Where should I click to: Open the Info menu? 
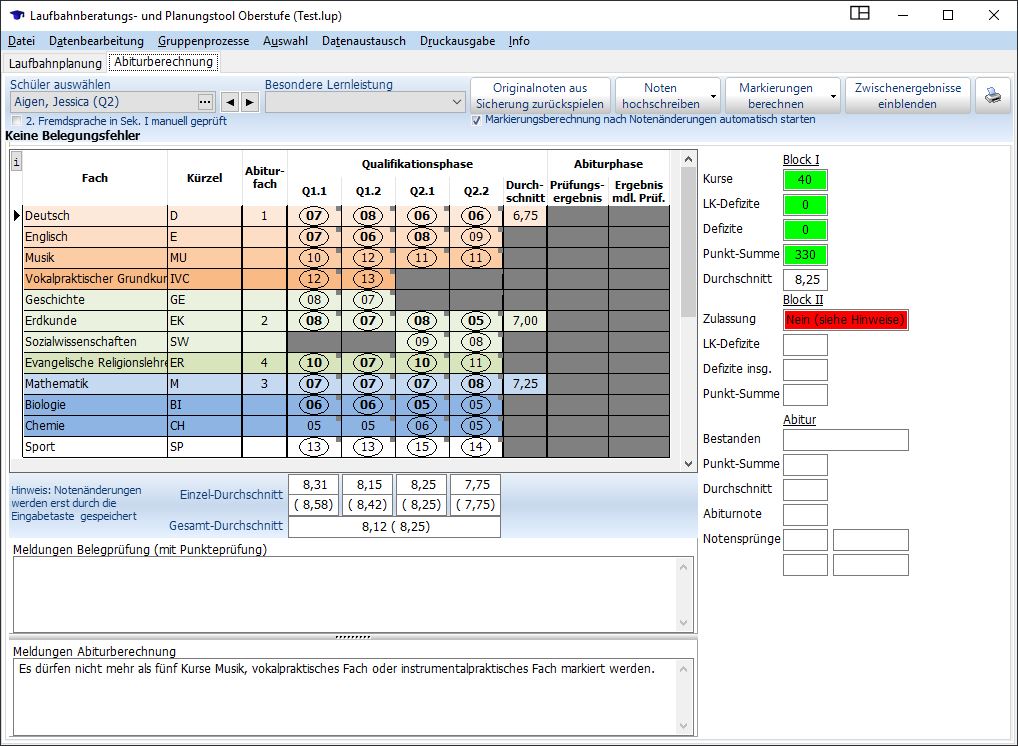(519, 41)
